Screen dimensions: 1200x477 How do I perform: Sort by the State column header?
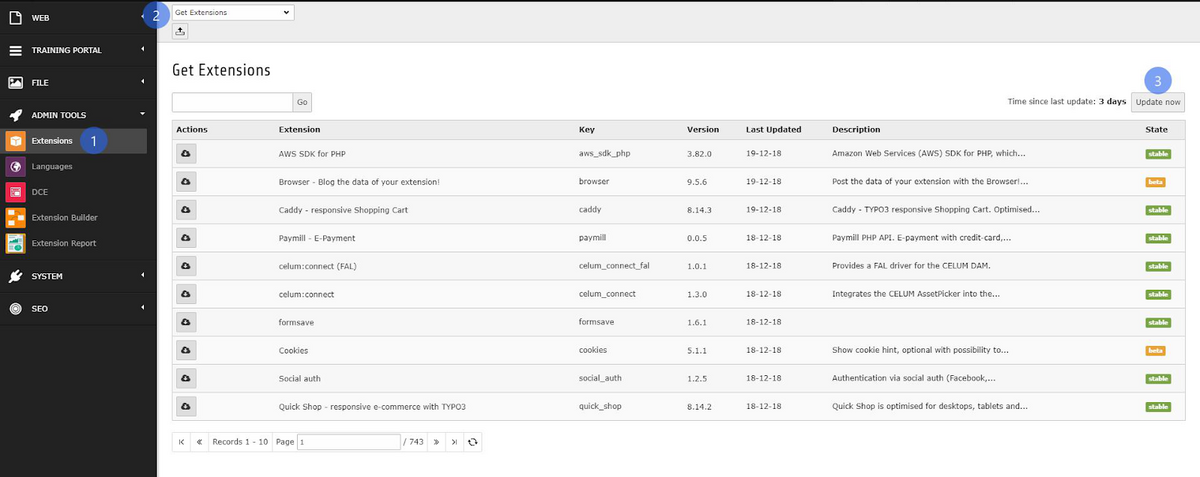1156,130
